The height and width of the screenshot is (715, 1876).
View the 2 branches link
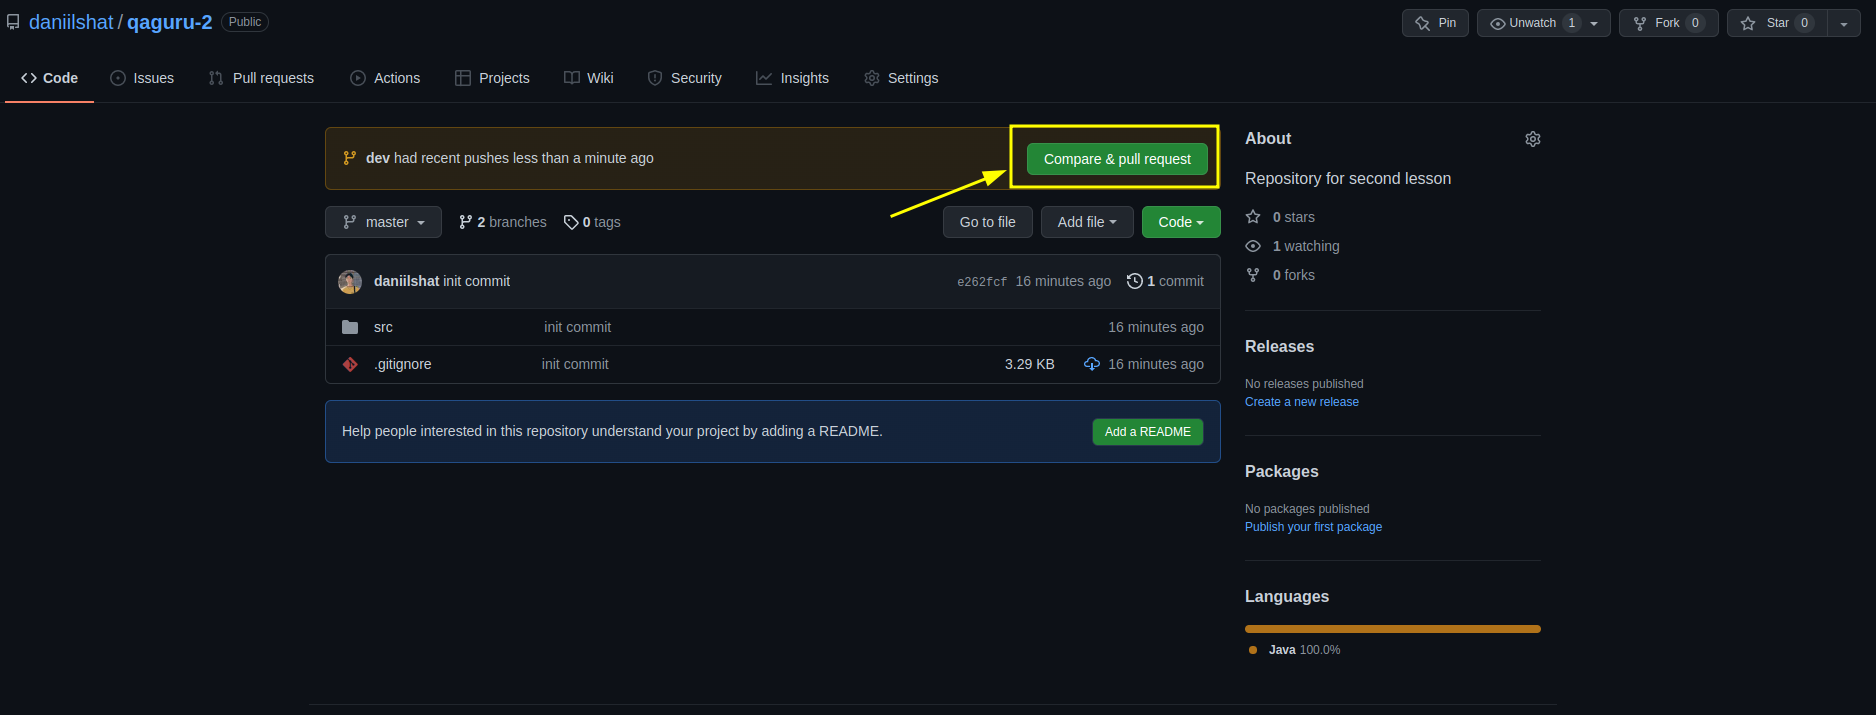pyautogui.click(x=503, y=222)
